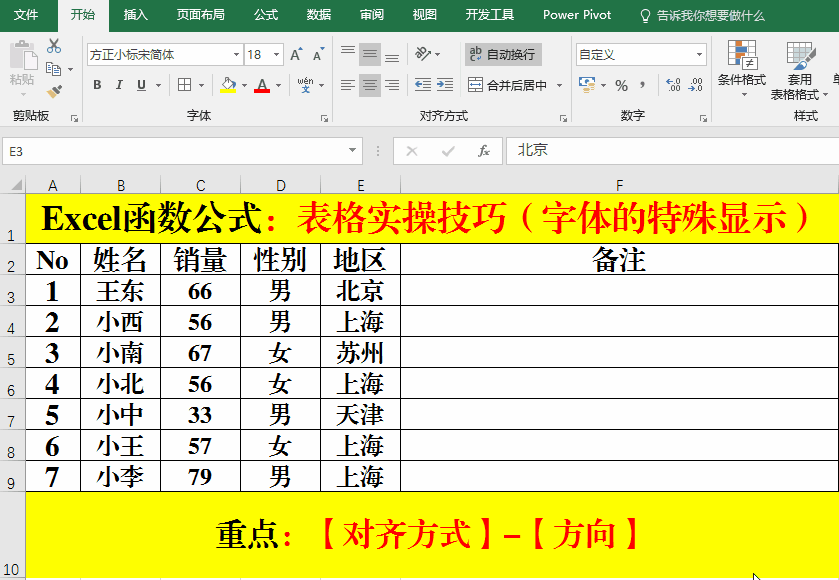Select the cell containing 小南
839x580 pixels.
(120, 352)
